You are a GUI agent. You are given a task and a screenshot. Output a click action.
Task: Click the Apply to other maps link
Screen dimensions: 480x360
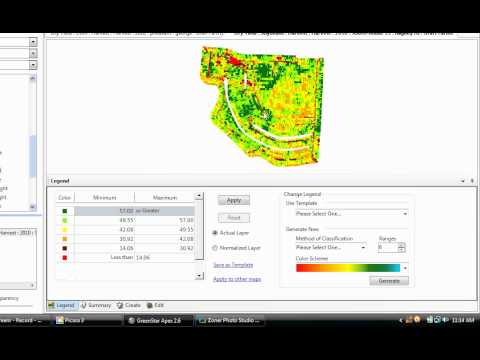[x=237, y=279]
